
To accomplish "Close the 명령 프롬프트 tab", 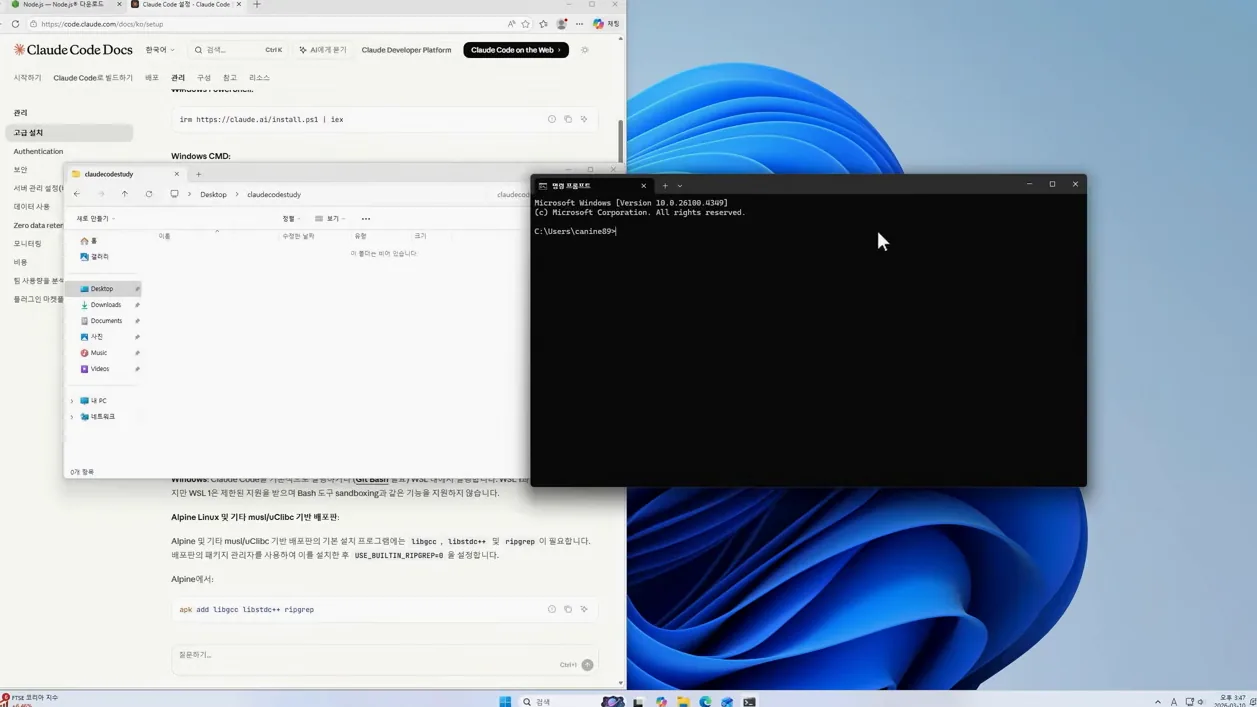I will (x=643, y=186).
